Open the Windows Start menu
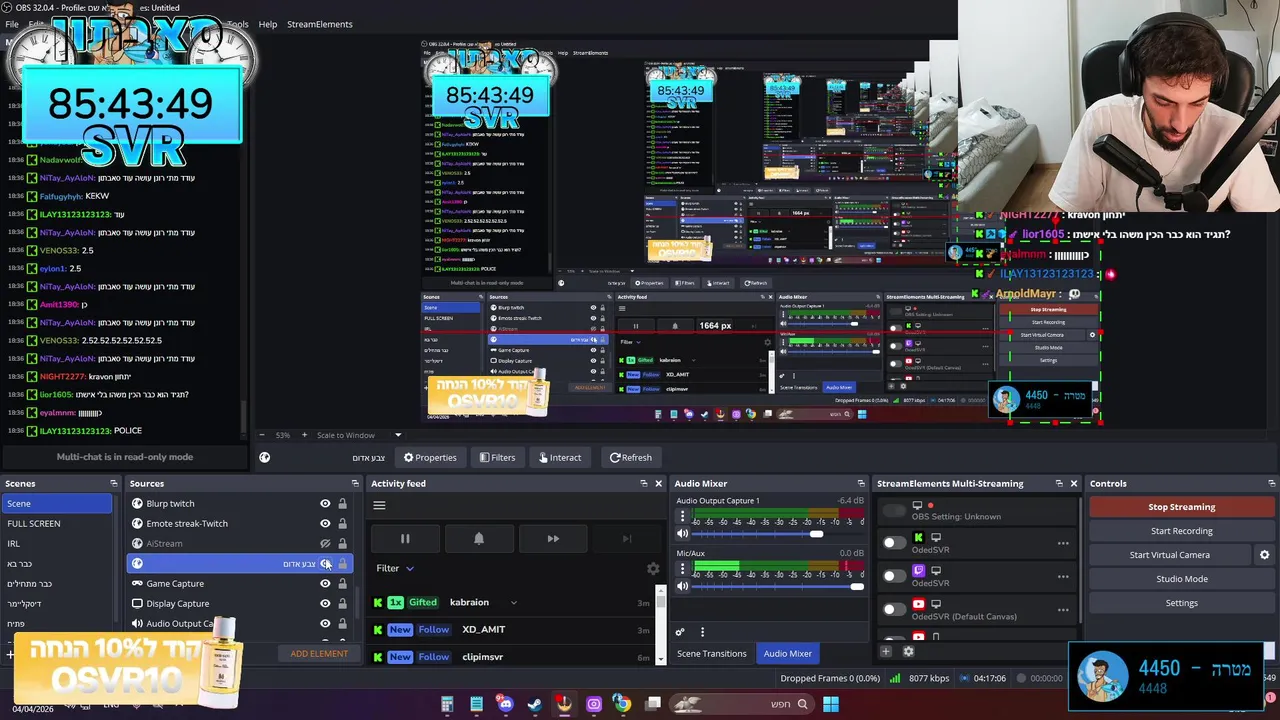1280x720 pixels. 831,704
